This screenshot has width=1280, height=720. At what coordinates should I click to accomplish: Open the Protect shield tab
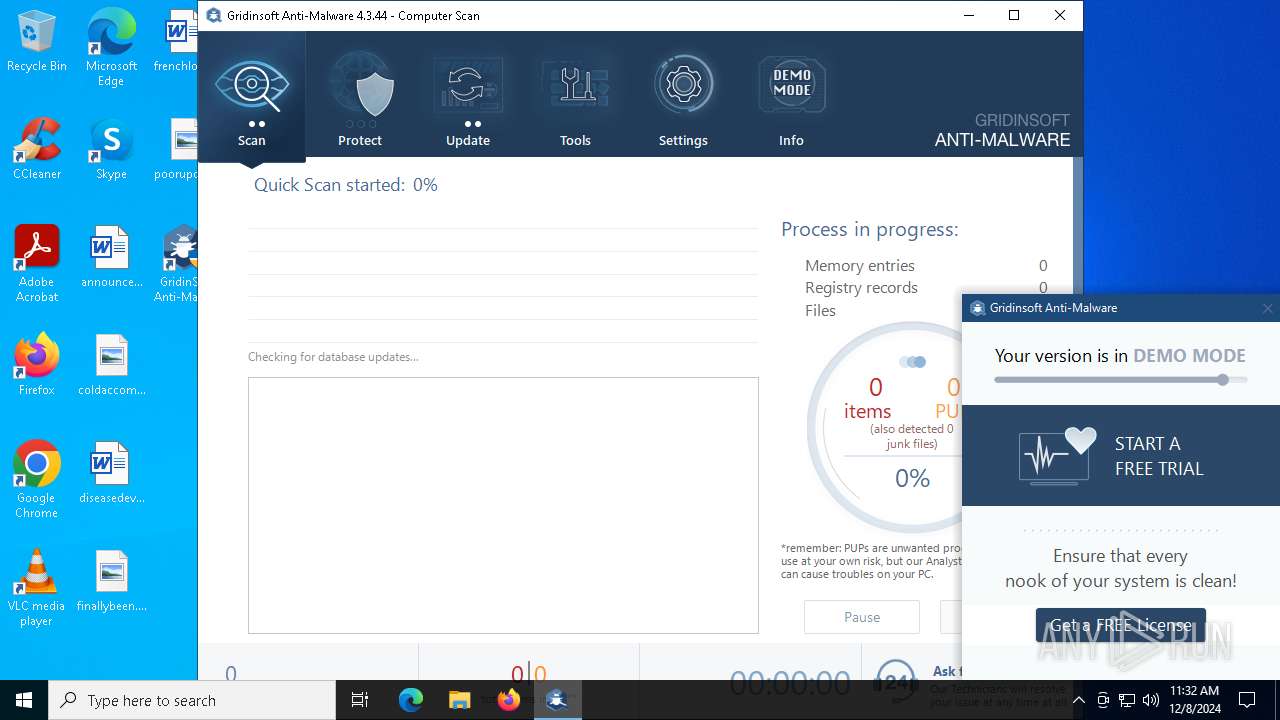pyautogui.click(x=360, y=98)
